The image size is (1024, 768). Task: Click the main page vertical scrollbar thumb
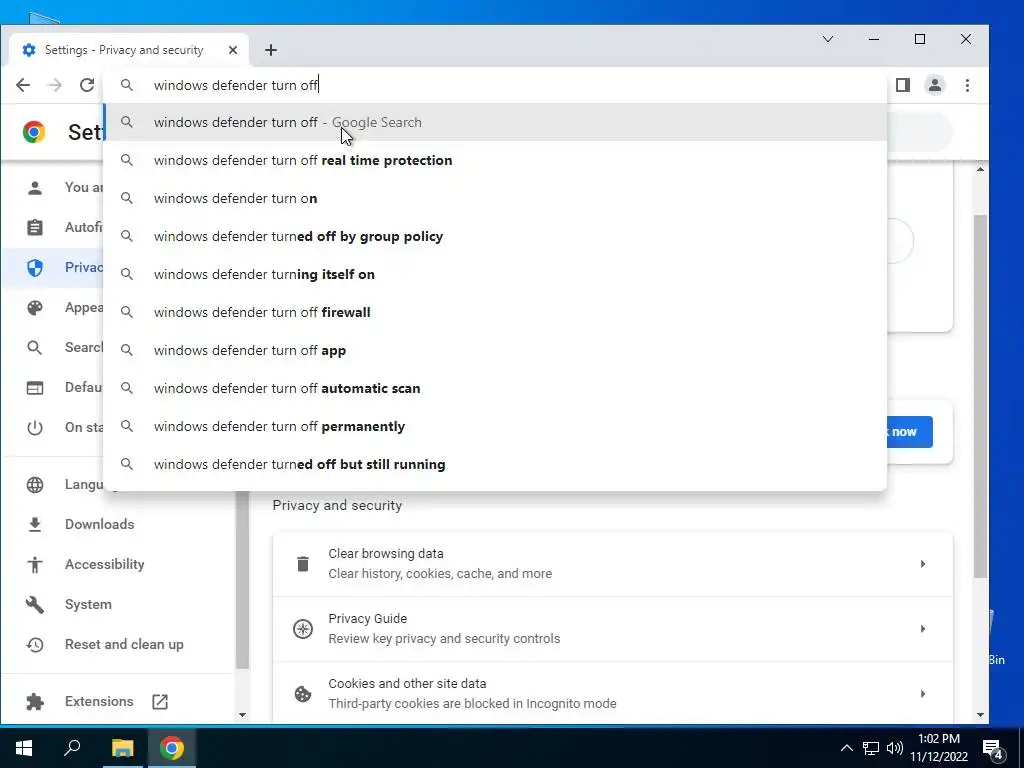[x=980, y=395]
